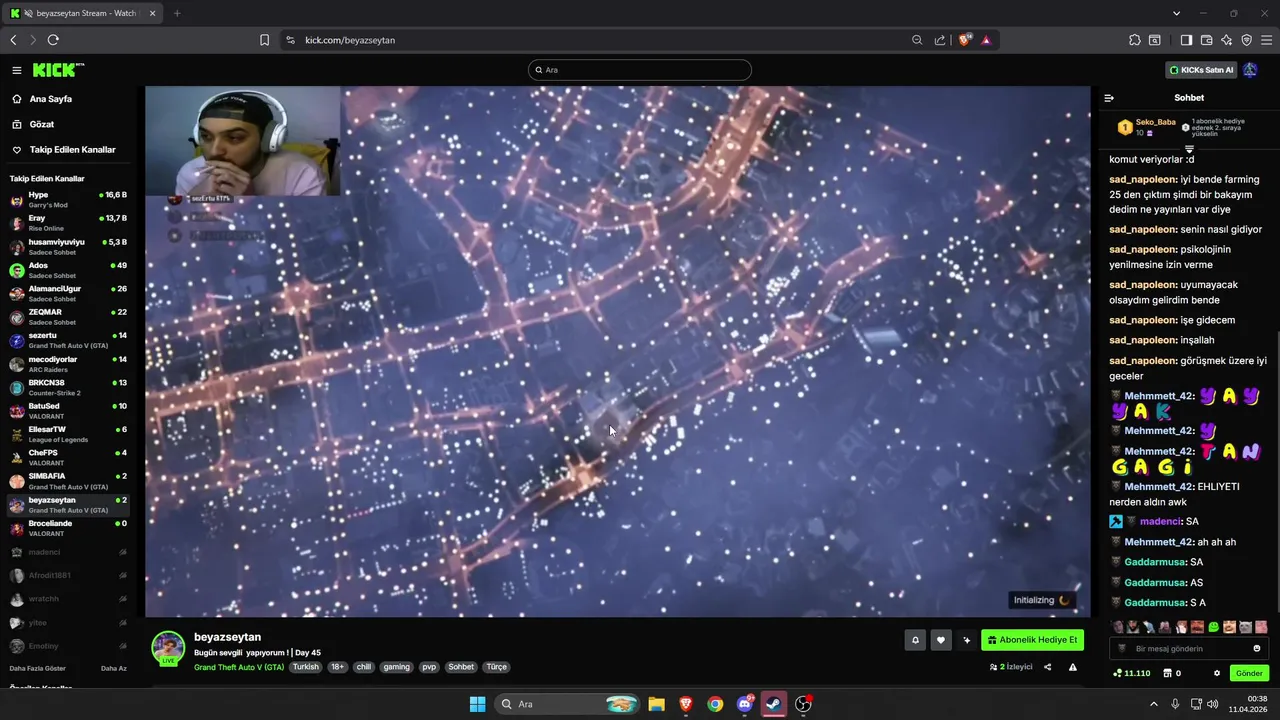Open Hype channel in followed list

68,200
